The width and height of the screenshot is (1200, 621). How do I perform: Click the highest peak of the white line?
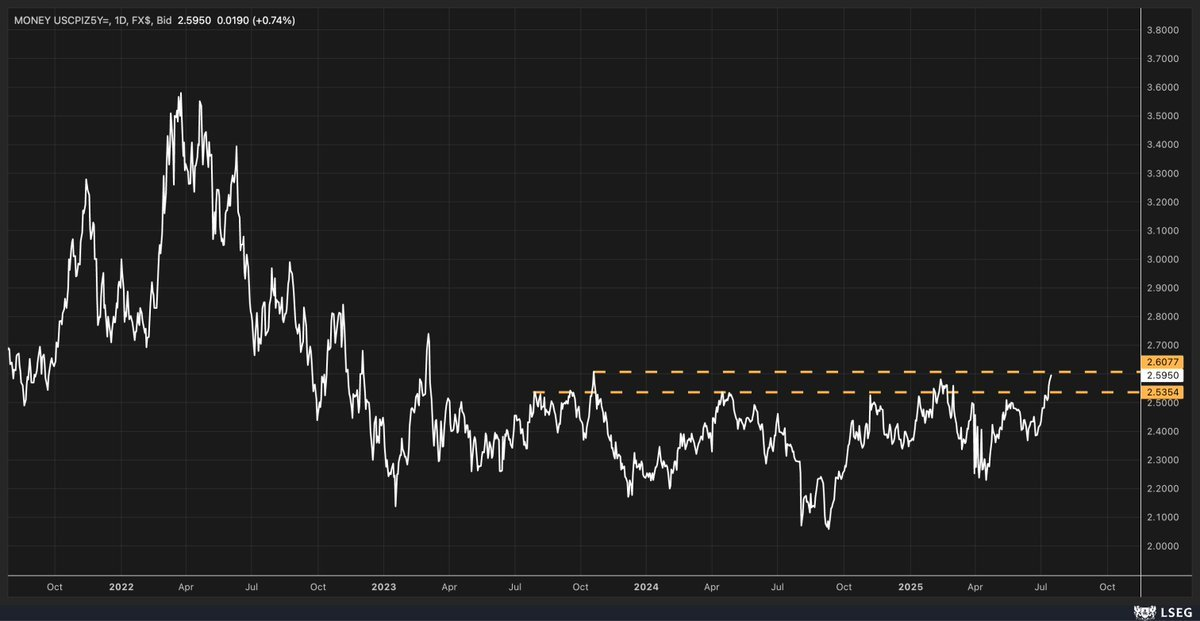coord(180,94)
